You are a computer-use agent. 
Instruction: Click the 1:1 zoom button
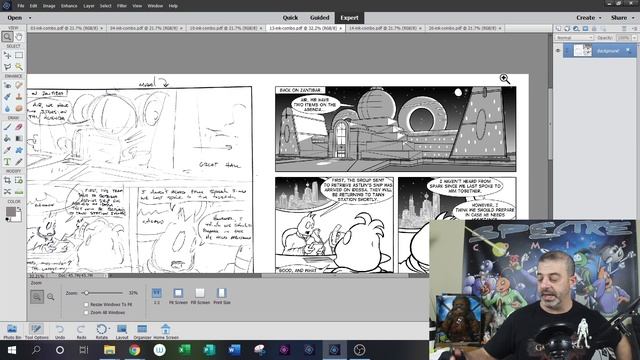[x=157, y=296]
